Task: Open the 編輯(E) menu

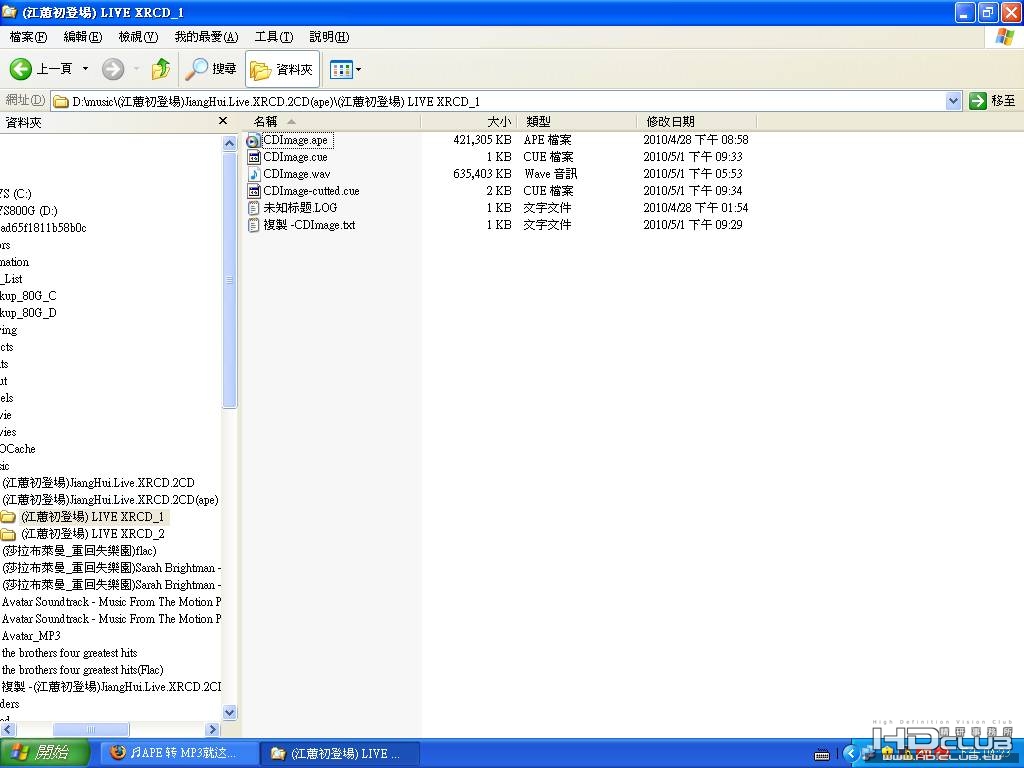Action: (x=82, y=37)
